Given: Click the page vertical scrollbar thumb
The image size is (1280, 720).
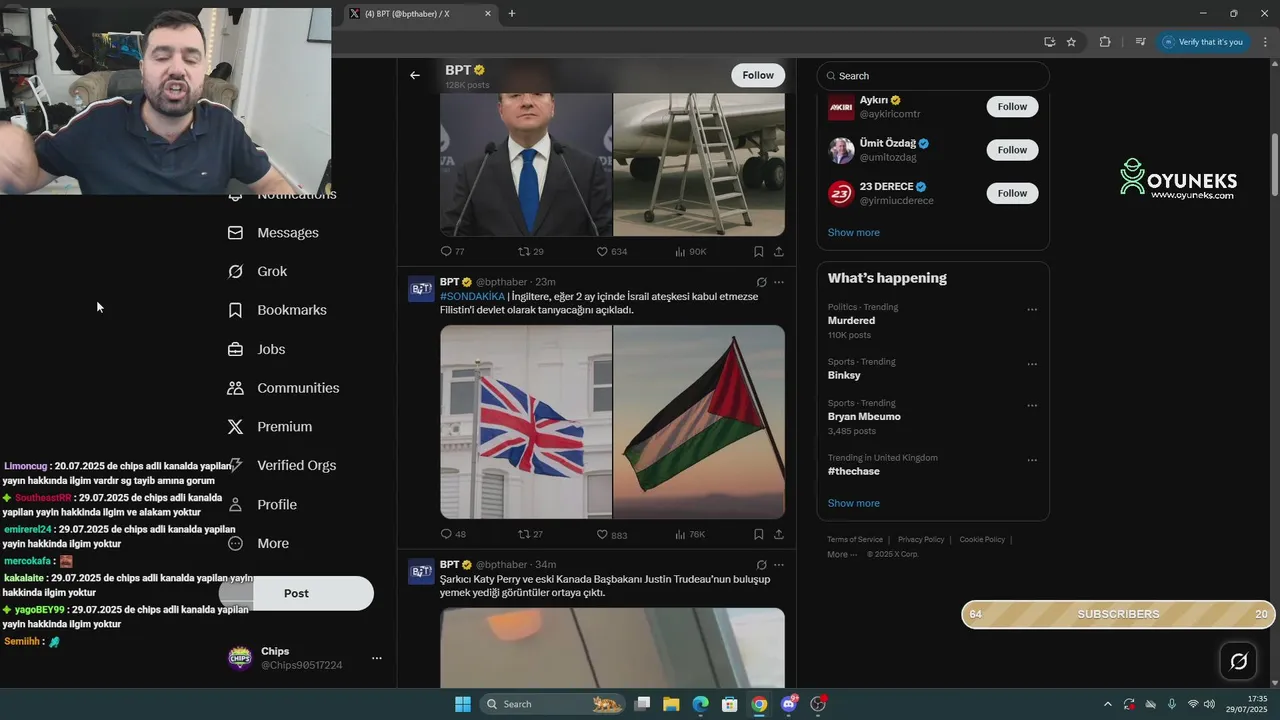Looking at the screenshot, I should tap(1275, 165).
